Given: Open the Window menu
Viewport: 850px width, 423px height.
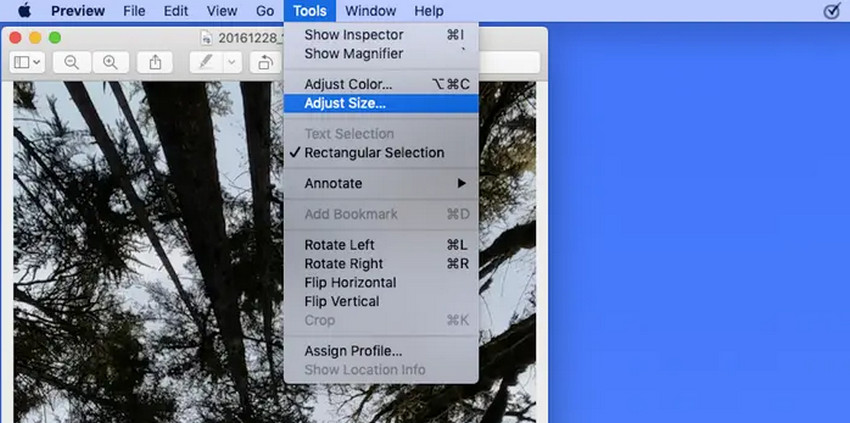Looking at the screenshot, I should click(370, 11).
